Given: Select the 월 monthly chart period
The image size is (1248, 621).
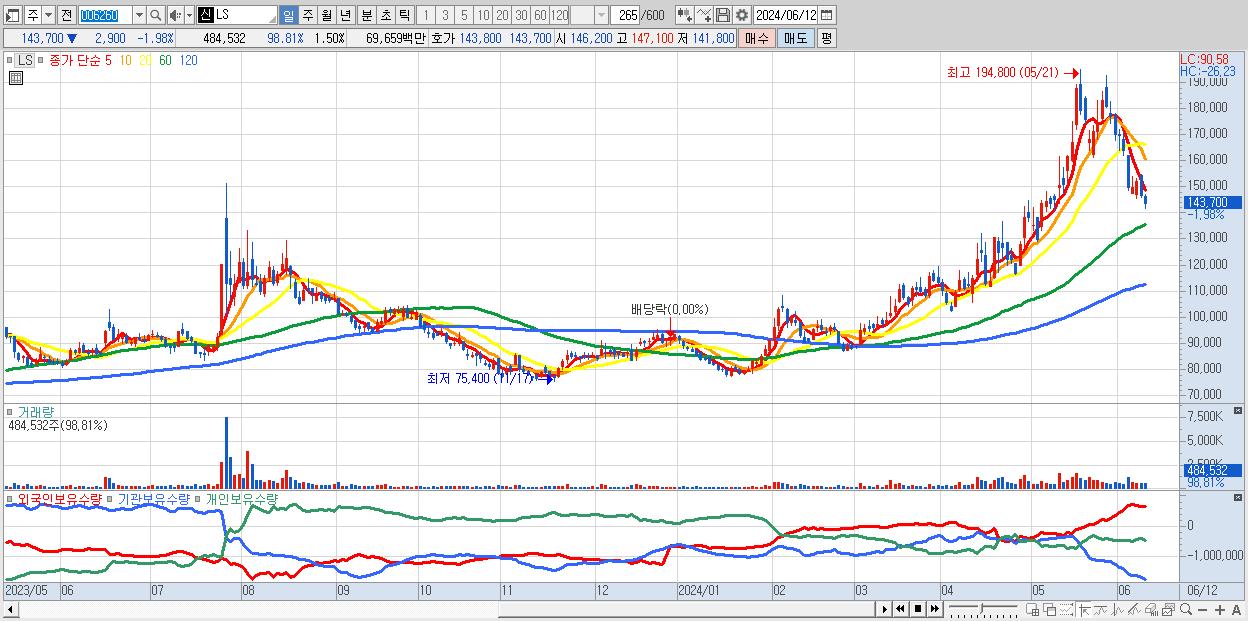Looking at the screenshot, I should (x=326, y=15).
